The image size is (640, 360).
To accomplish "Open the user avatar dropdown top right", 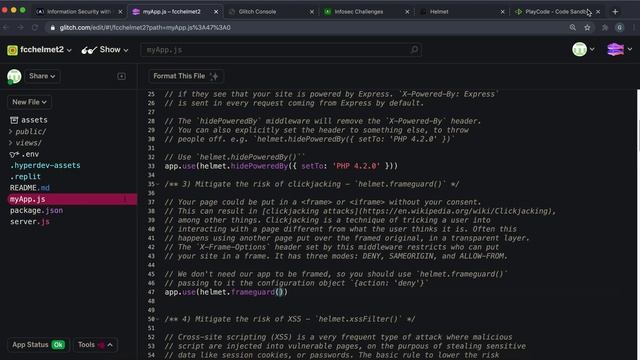I will [583, 49].
